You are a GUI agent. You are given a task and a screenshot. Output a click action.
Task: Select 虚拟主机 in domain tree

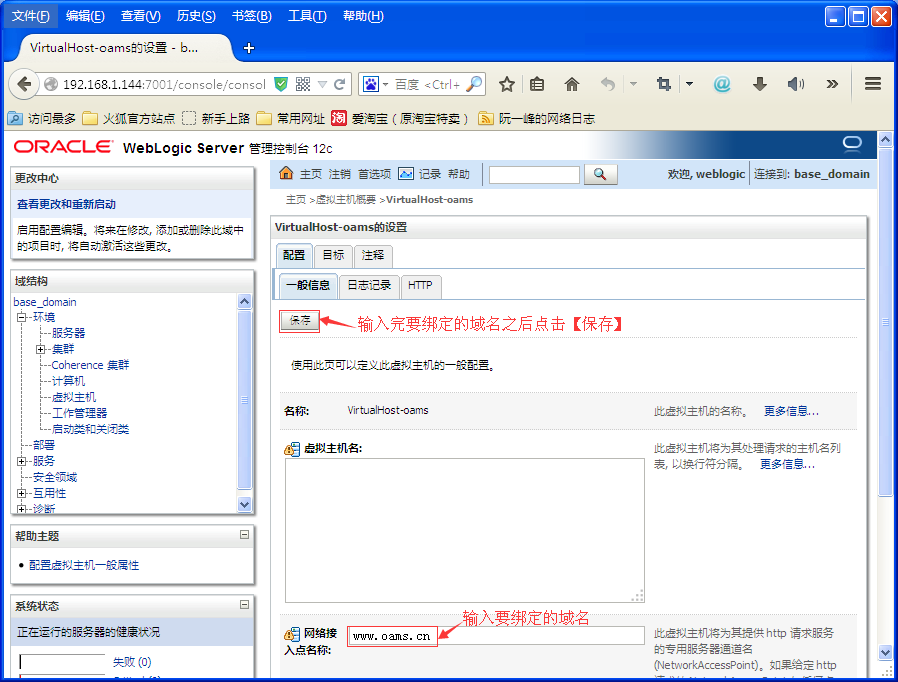click(74, 397)
